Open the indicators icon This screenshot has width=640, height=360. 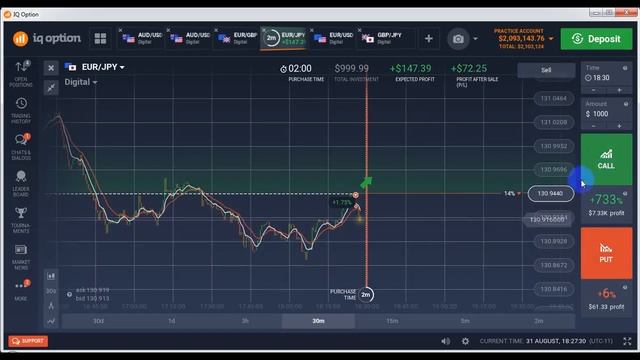(51, 321)
